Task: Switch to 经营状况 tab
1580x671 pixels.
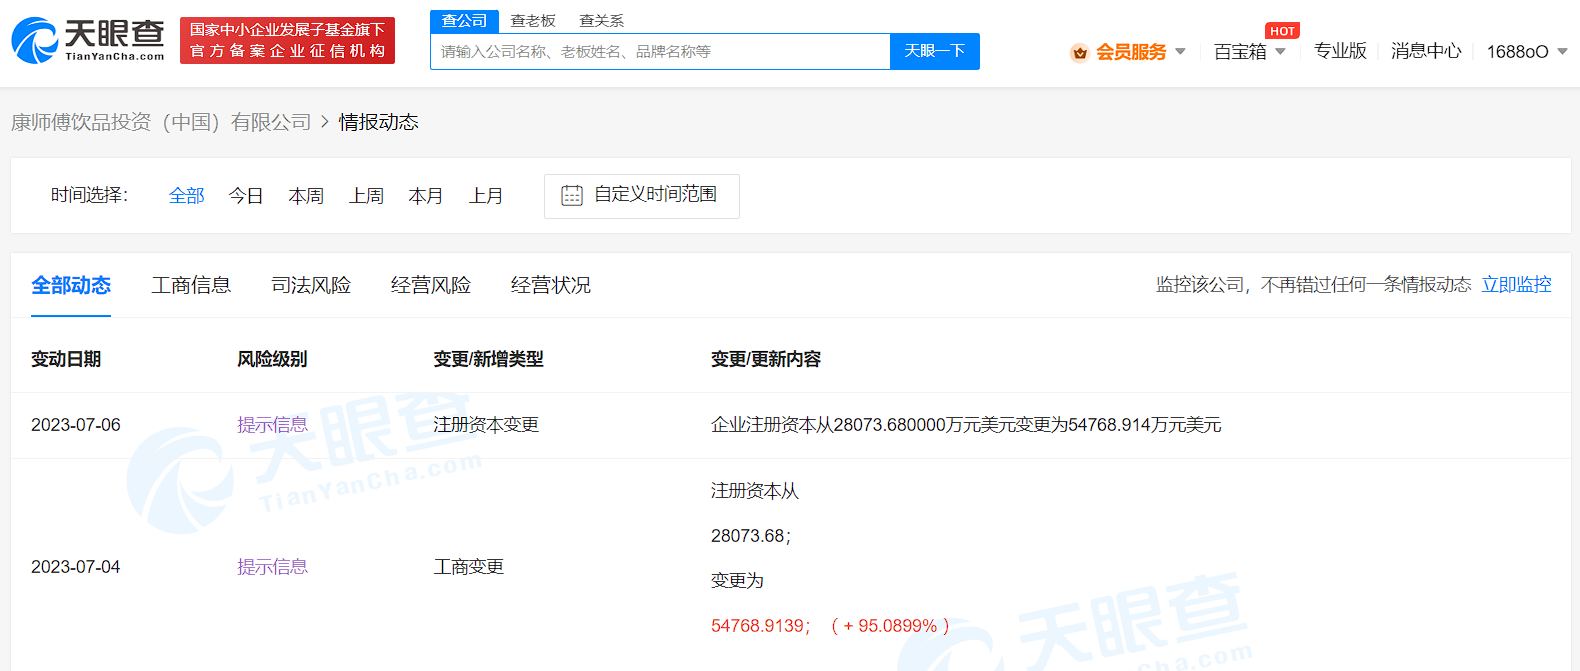Action: click(551, 285)
